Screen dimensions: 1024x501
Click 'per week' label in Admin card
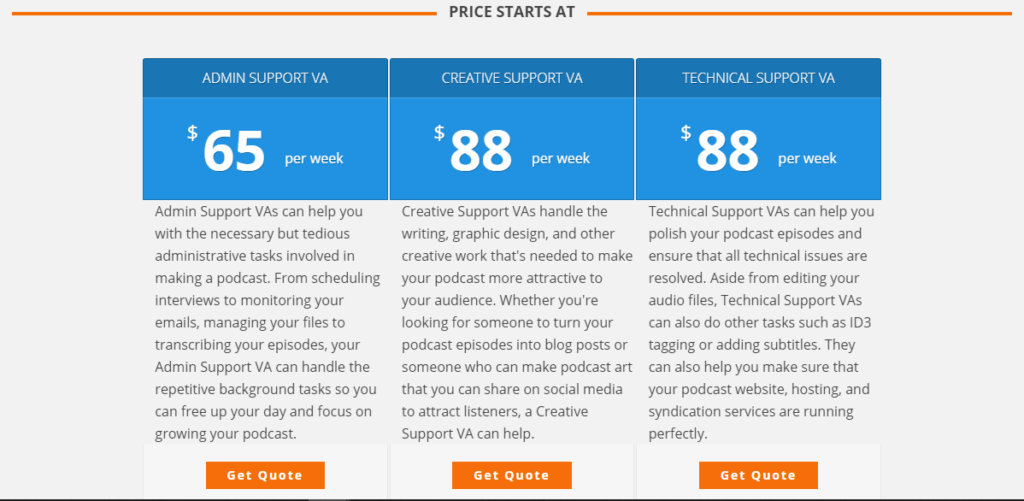coord(314,159)
